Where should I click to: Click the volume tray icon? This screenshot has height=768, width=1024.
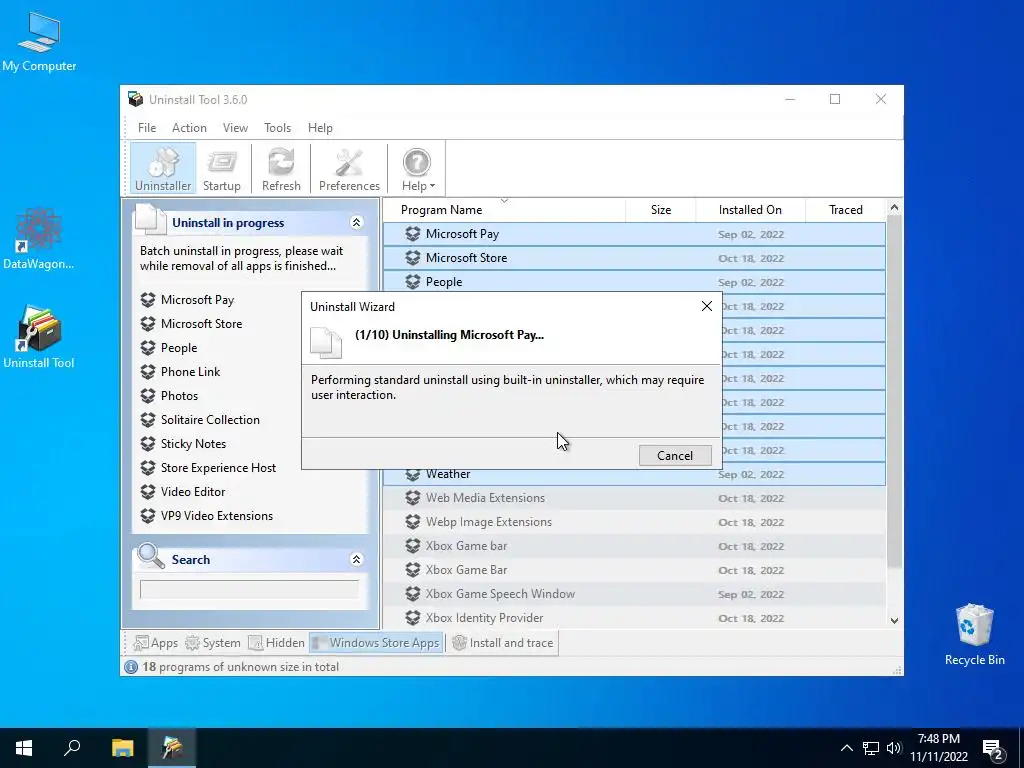tap(894, 748)
